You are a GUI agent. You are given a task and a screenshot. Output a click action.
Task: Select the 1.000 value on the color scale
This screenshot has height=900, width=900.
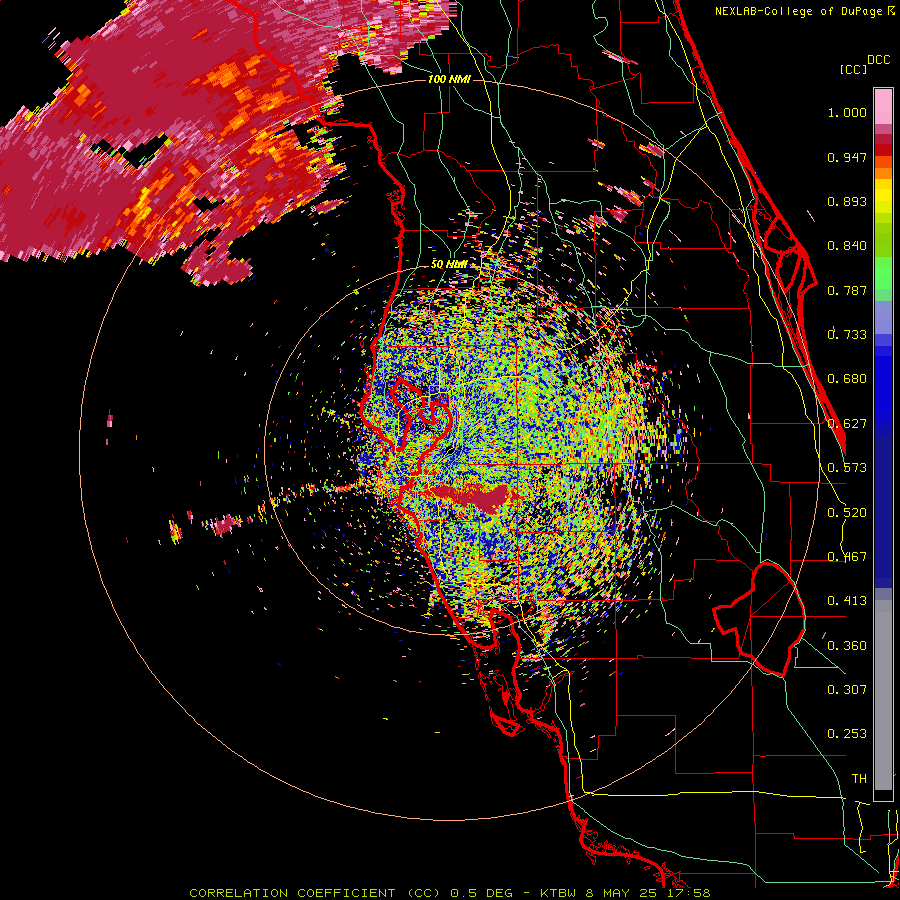coord(847,112)
